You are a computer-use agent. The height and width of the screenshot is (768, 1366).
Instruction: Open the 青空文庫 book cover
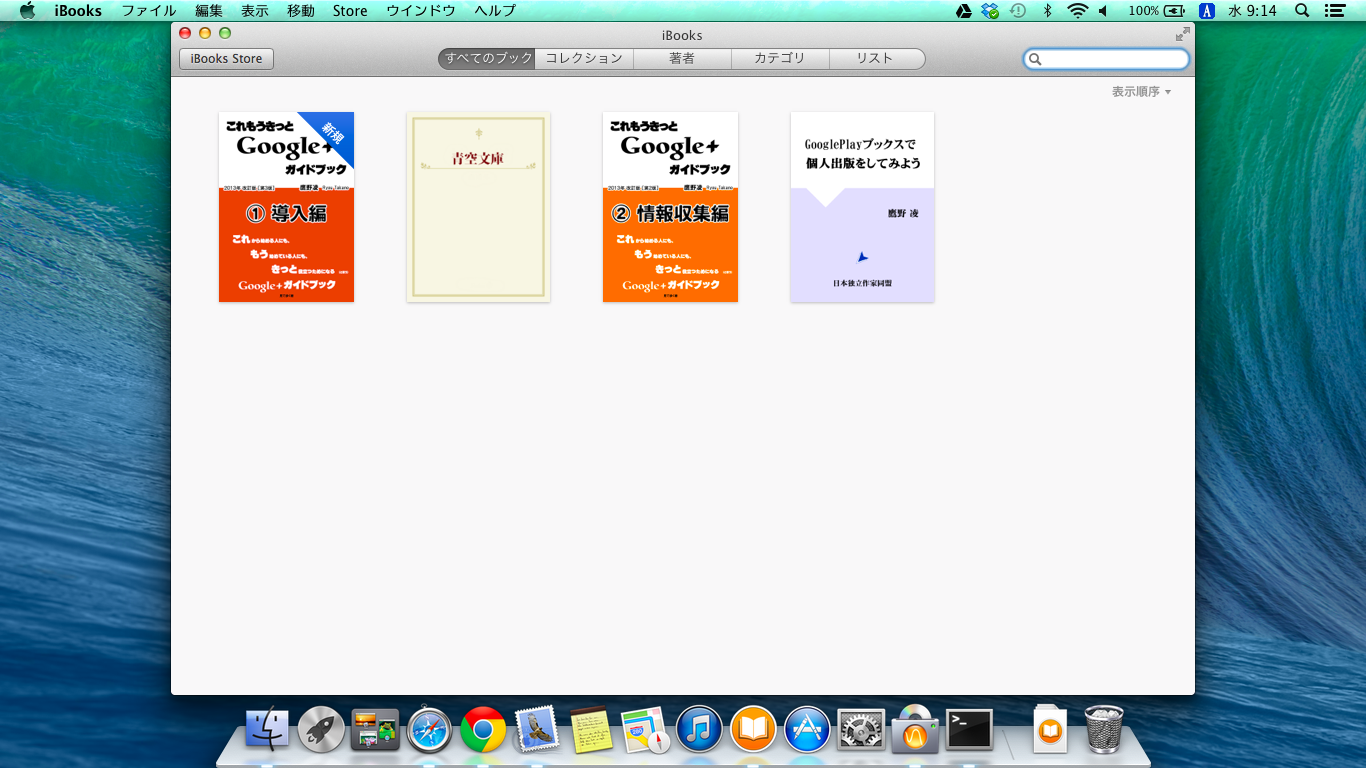[478, 207]
